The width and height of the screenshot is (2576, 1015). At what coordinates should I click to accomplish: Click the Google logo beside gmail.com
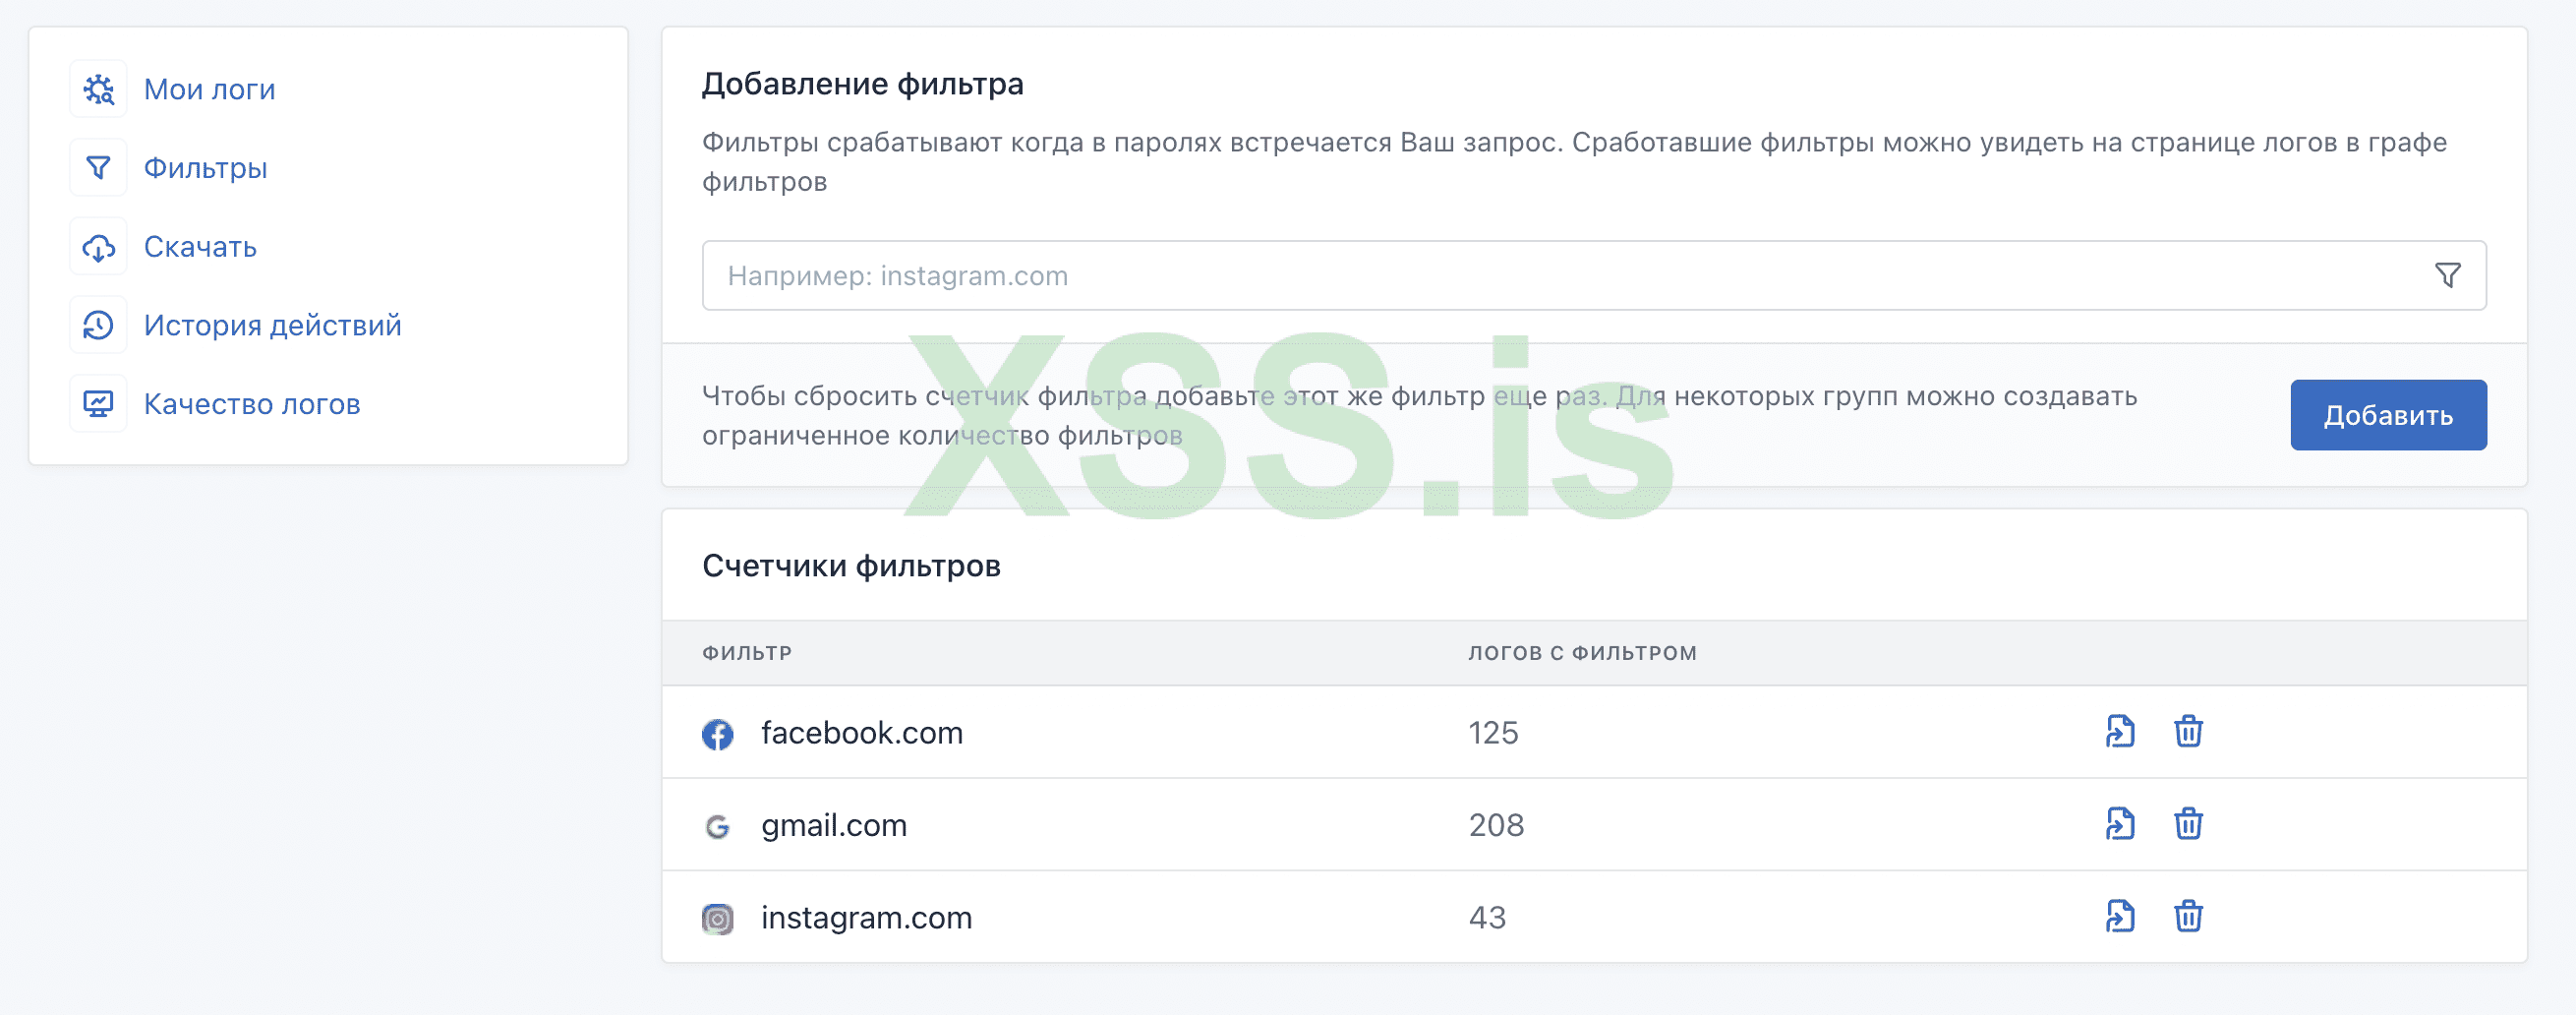click(717, 826)
